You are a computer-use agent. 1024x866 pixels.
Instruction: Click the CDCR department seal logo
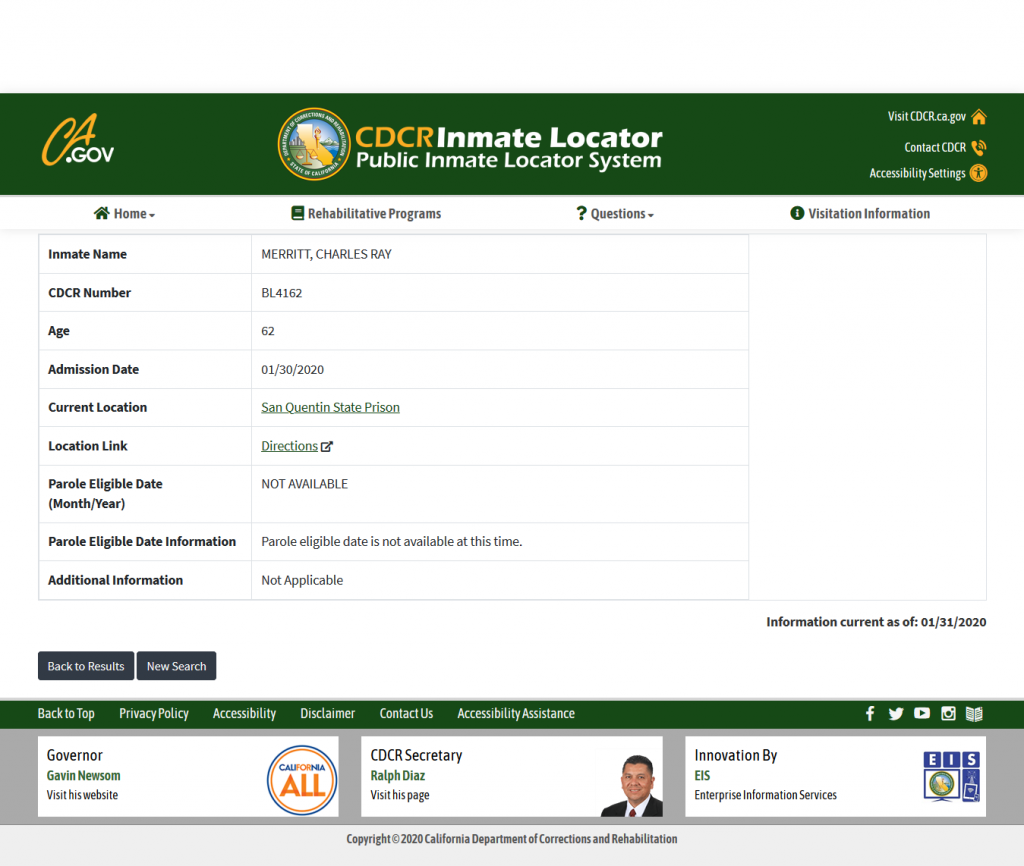313,144
